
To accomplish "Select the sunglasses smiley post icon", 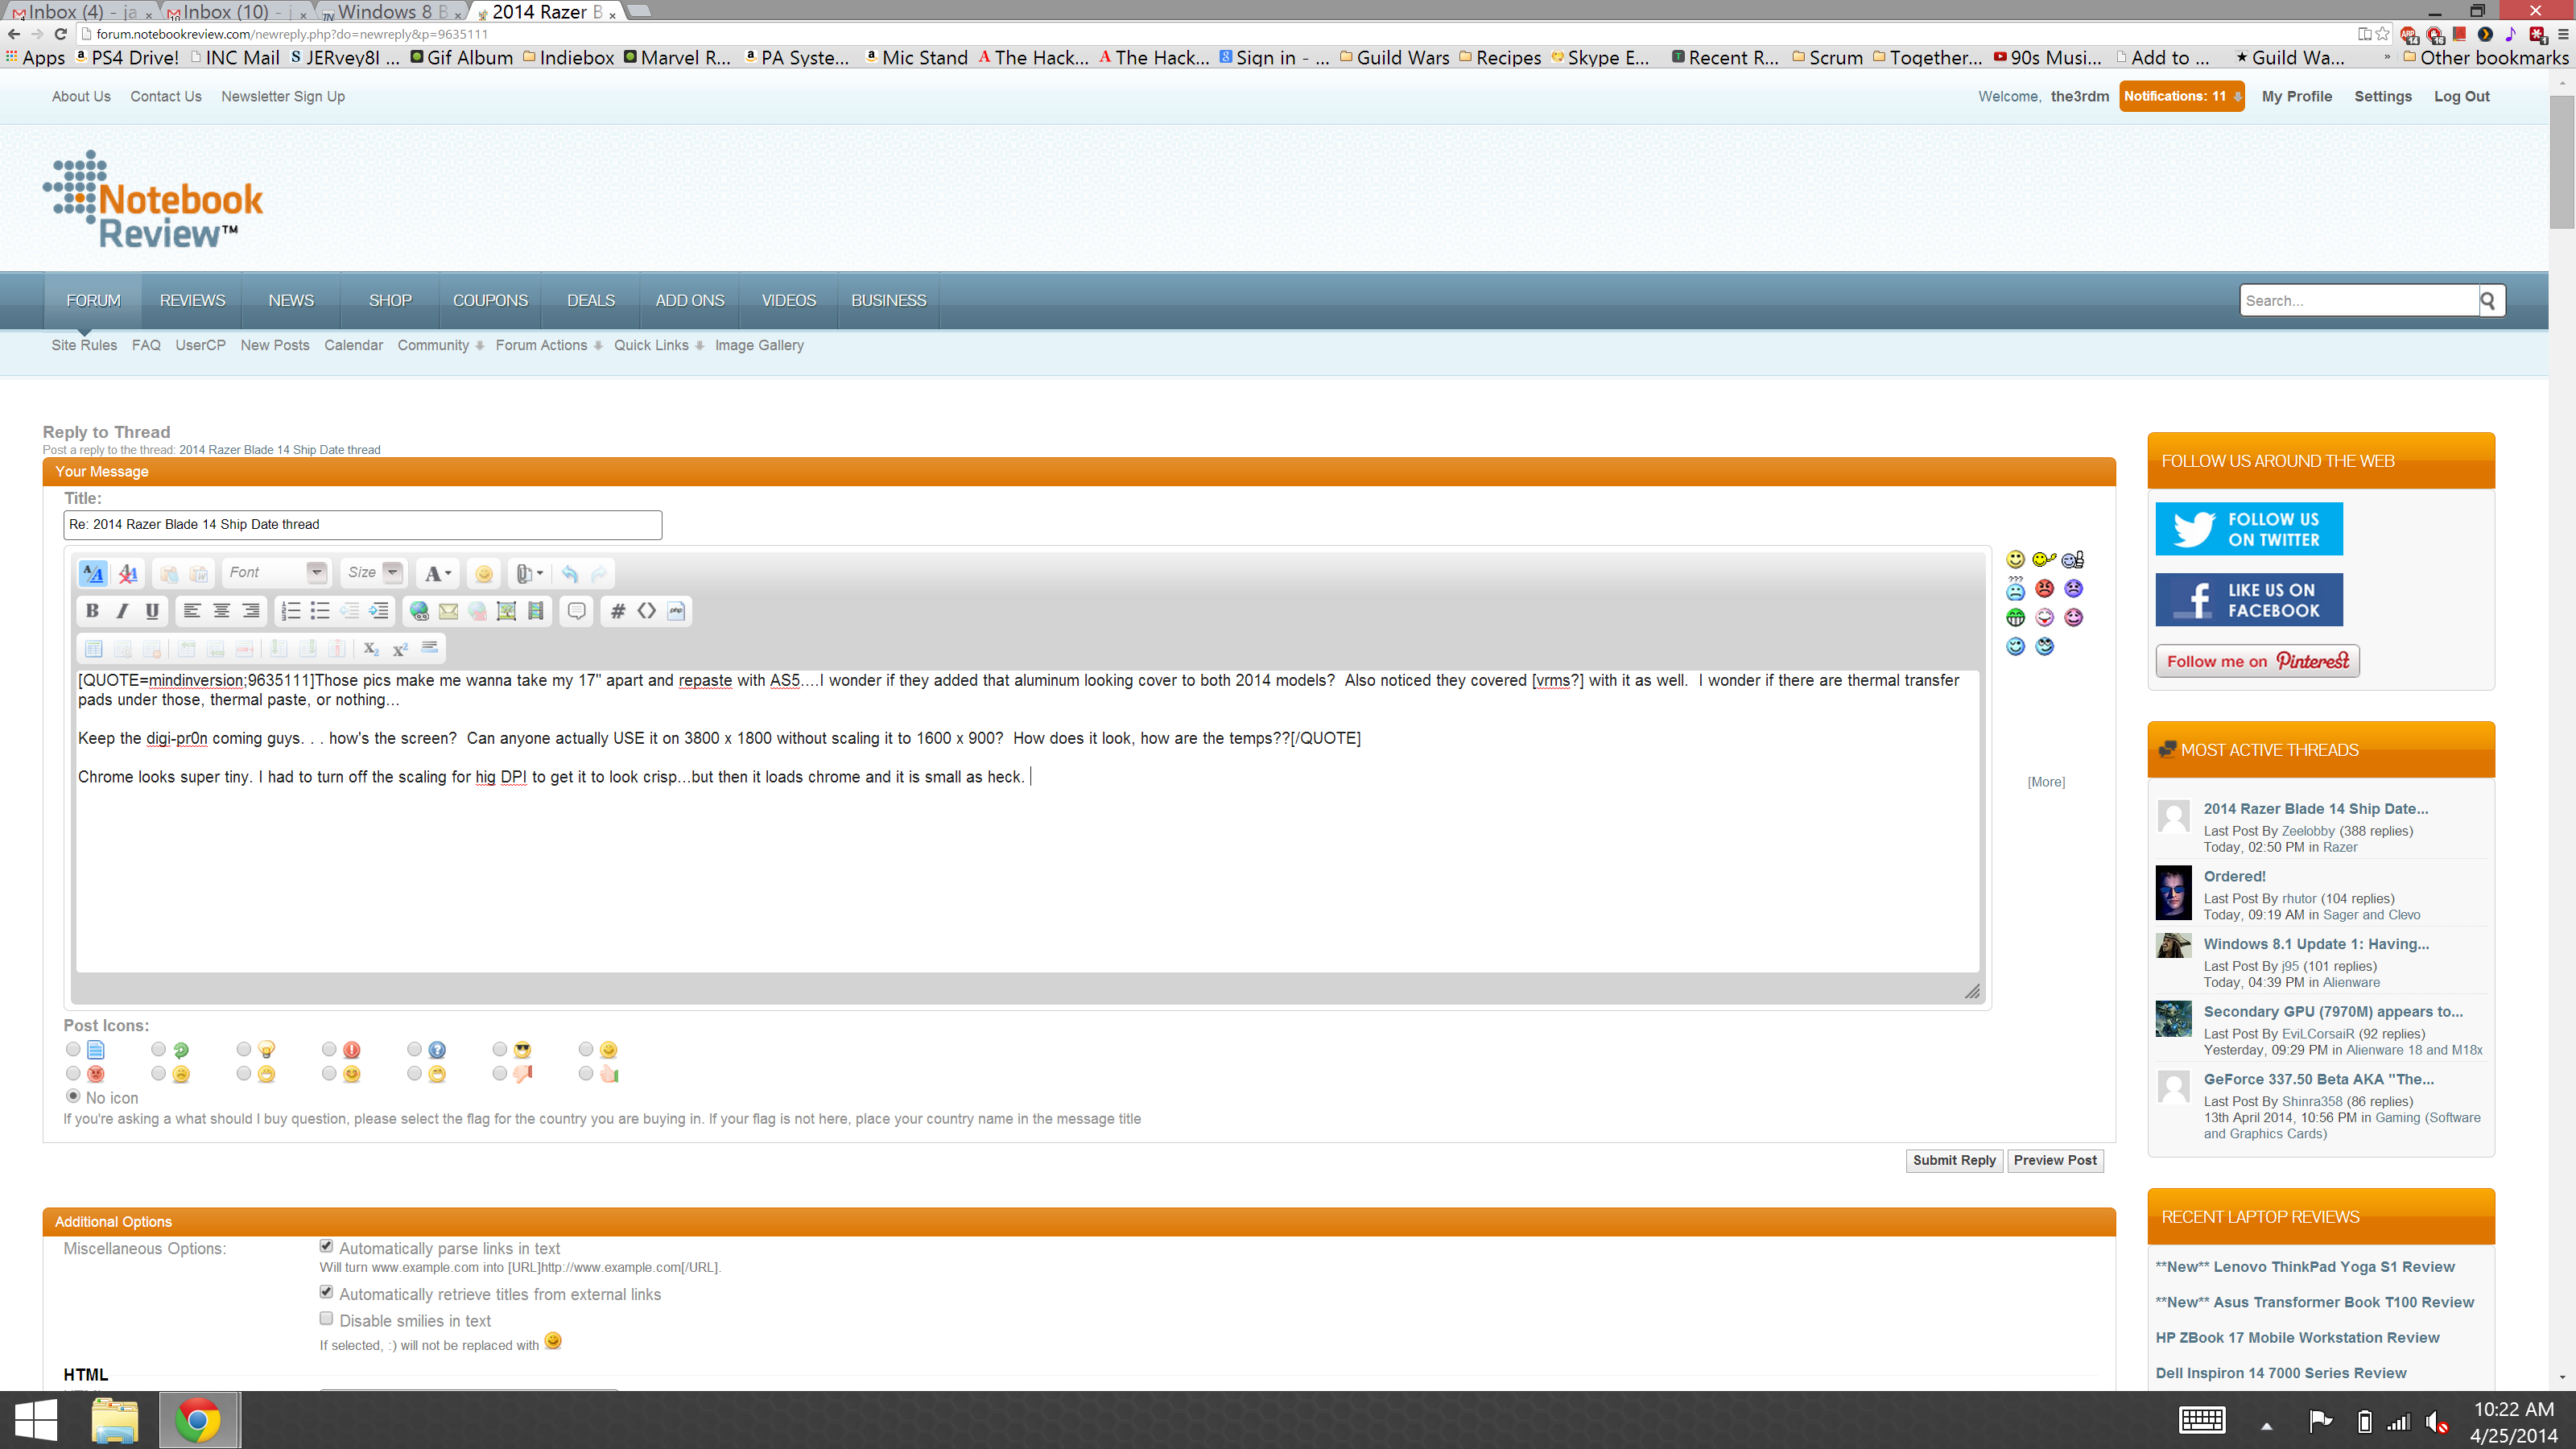I will pos(500,1049).
